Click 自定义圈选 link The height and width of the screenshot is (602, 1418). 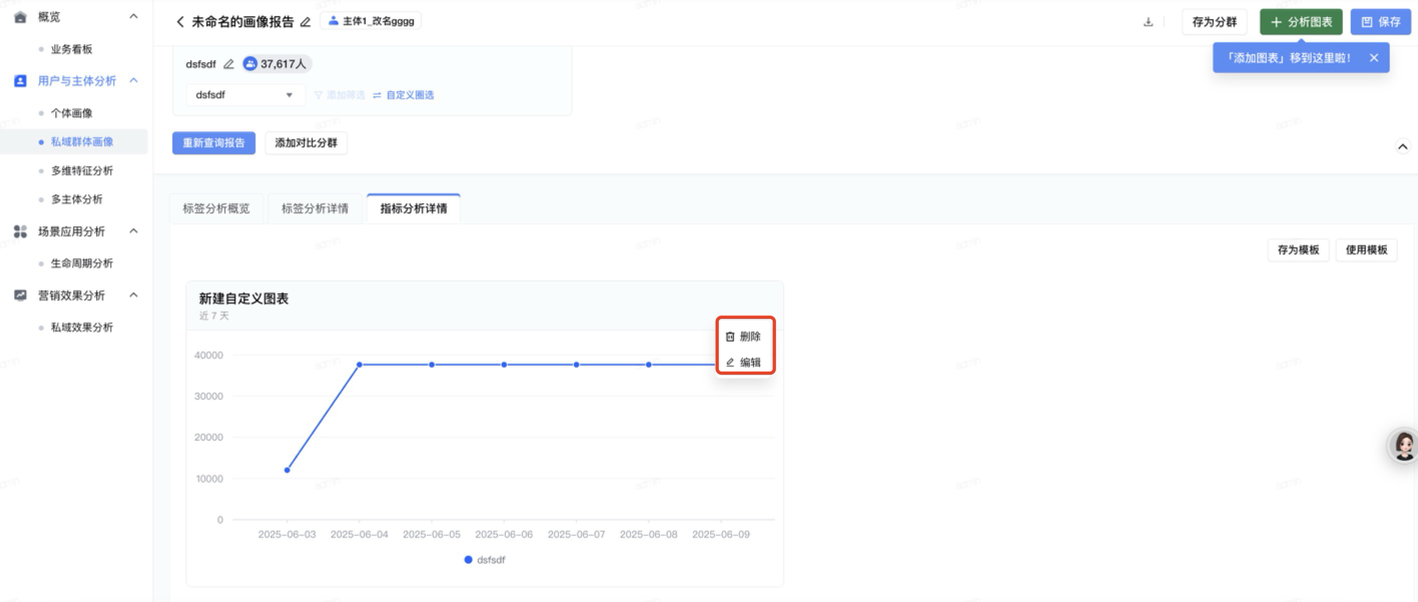coord(404,95)
